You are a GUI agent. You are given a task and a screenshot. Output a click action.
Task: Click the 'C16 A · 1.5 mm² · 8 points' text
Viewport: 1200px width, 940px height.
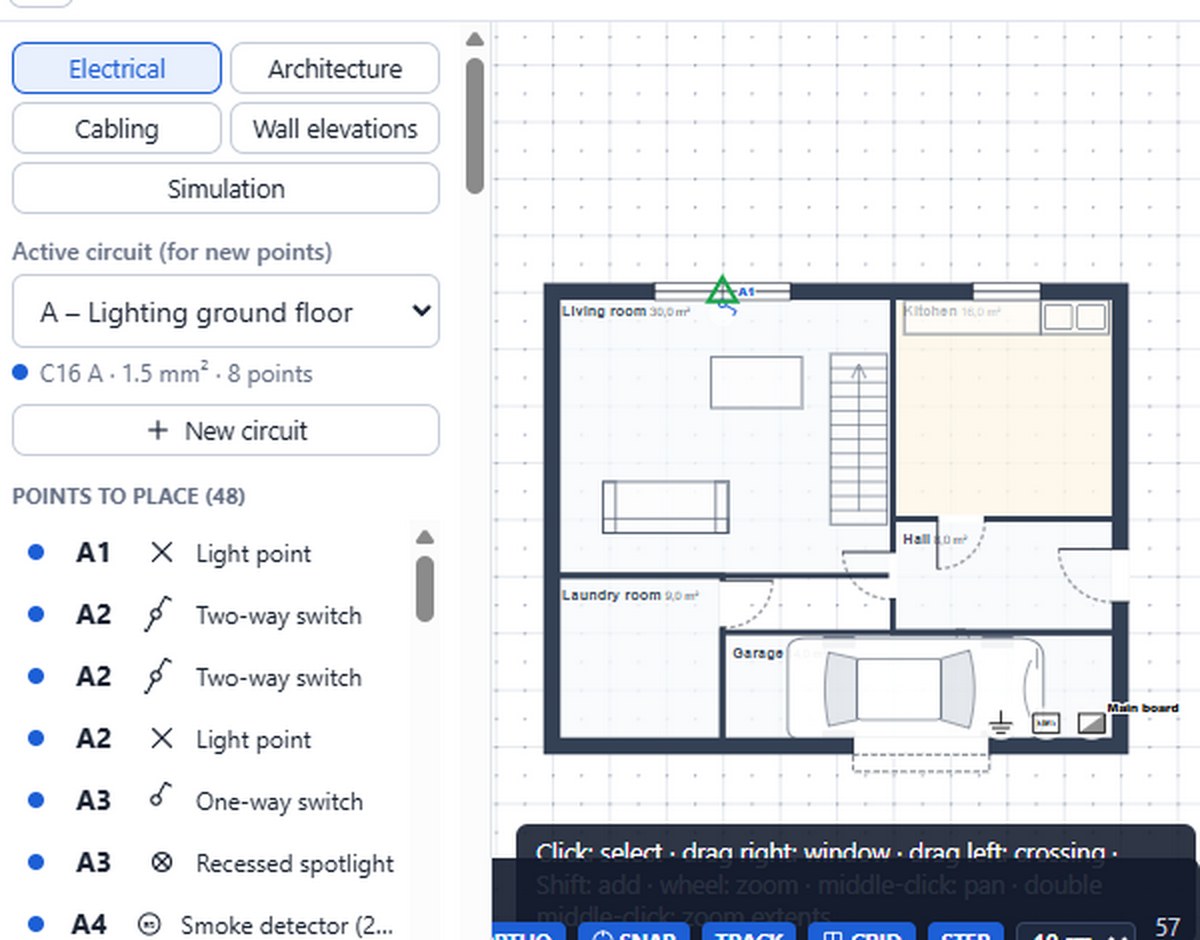pyautogui.click(x=176, y=374)
